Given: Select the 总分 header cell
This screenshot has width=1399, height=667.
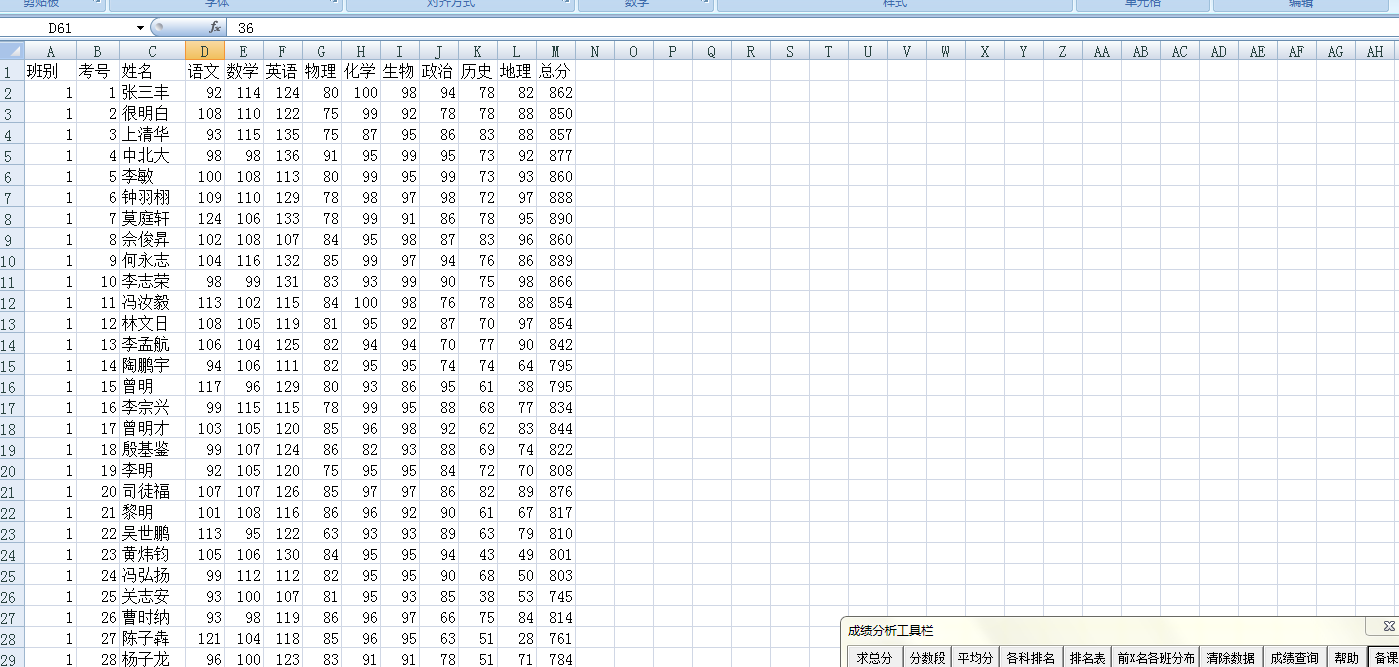Looking at the screenshot, I should point(555,71).
